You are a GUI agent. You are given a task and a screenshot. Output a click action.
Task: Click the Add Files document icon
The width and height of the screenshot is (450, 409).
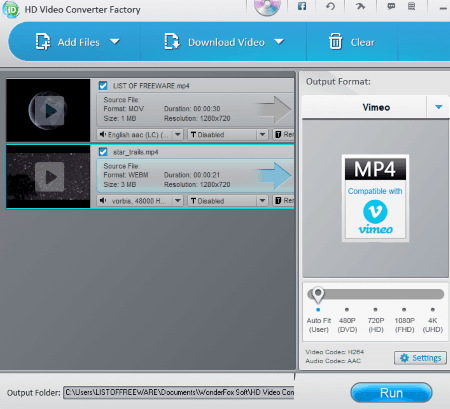[43, 42]
